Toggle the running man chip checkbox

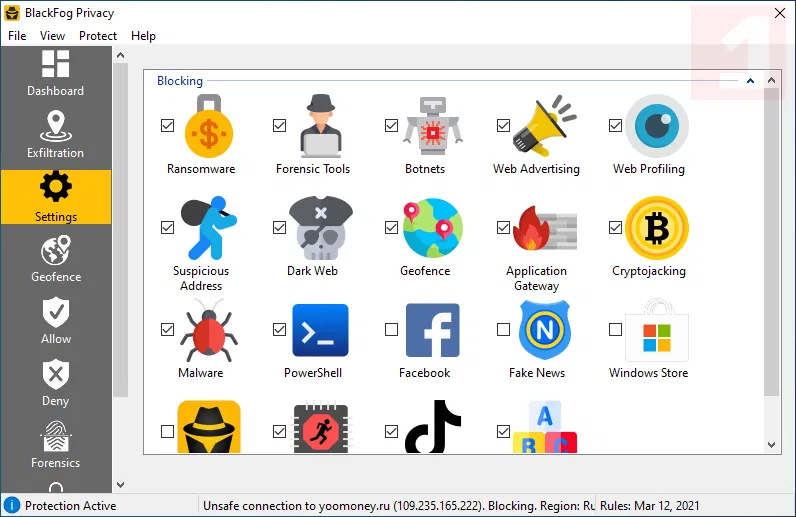279,432
